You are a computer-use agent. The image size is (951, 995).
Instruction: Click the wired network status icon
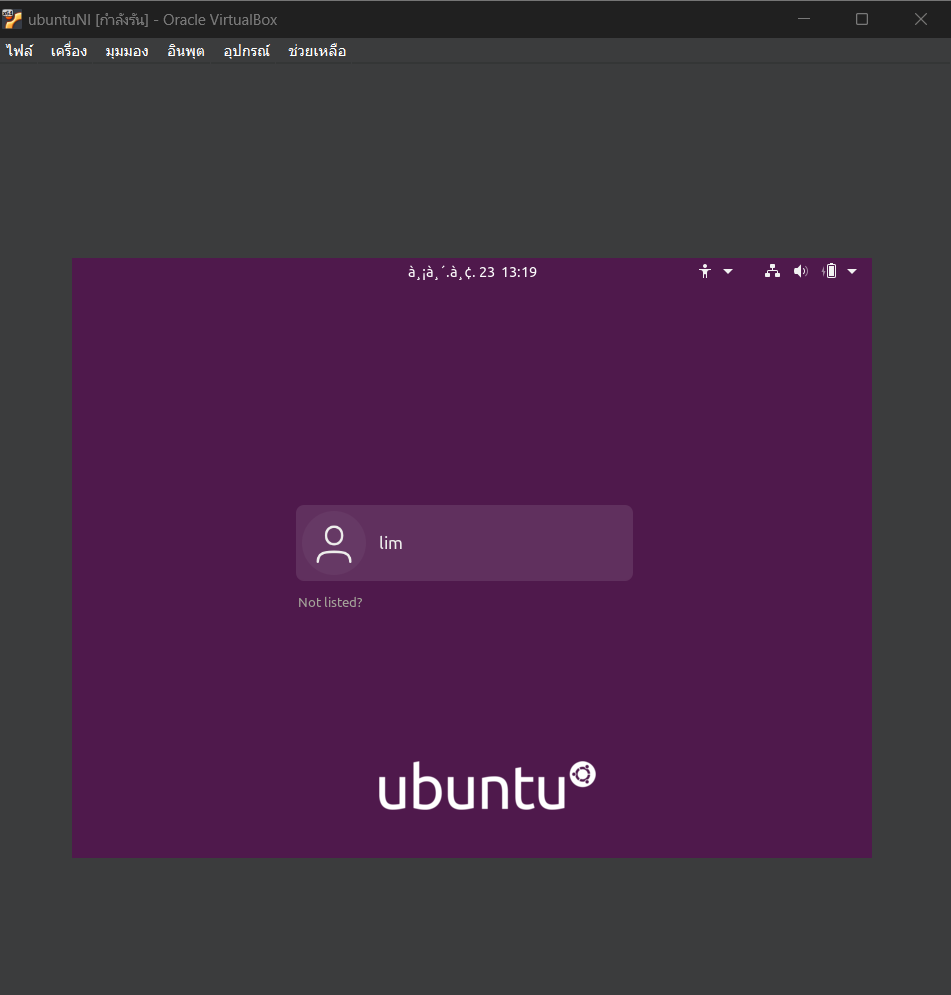click(x=772, y=271)
